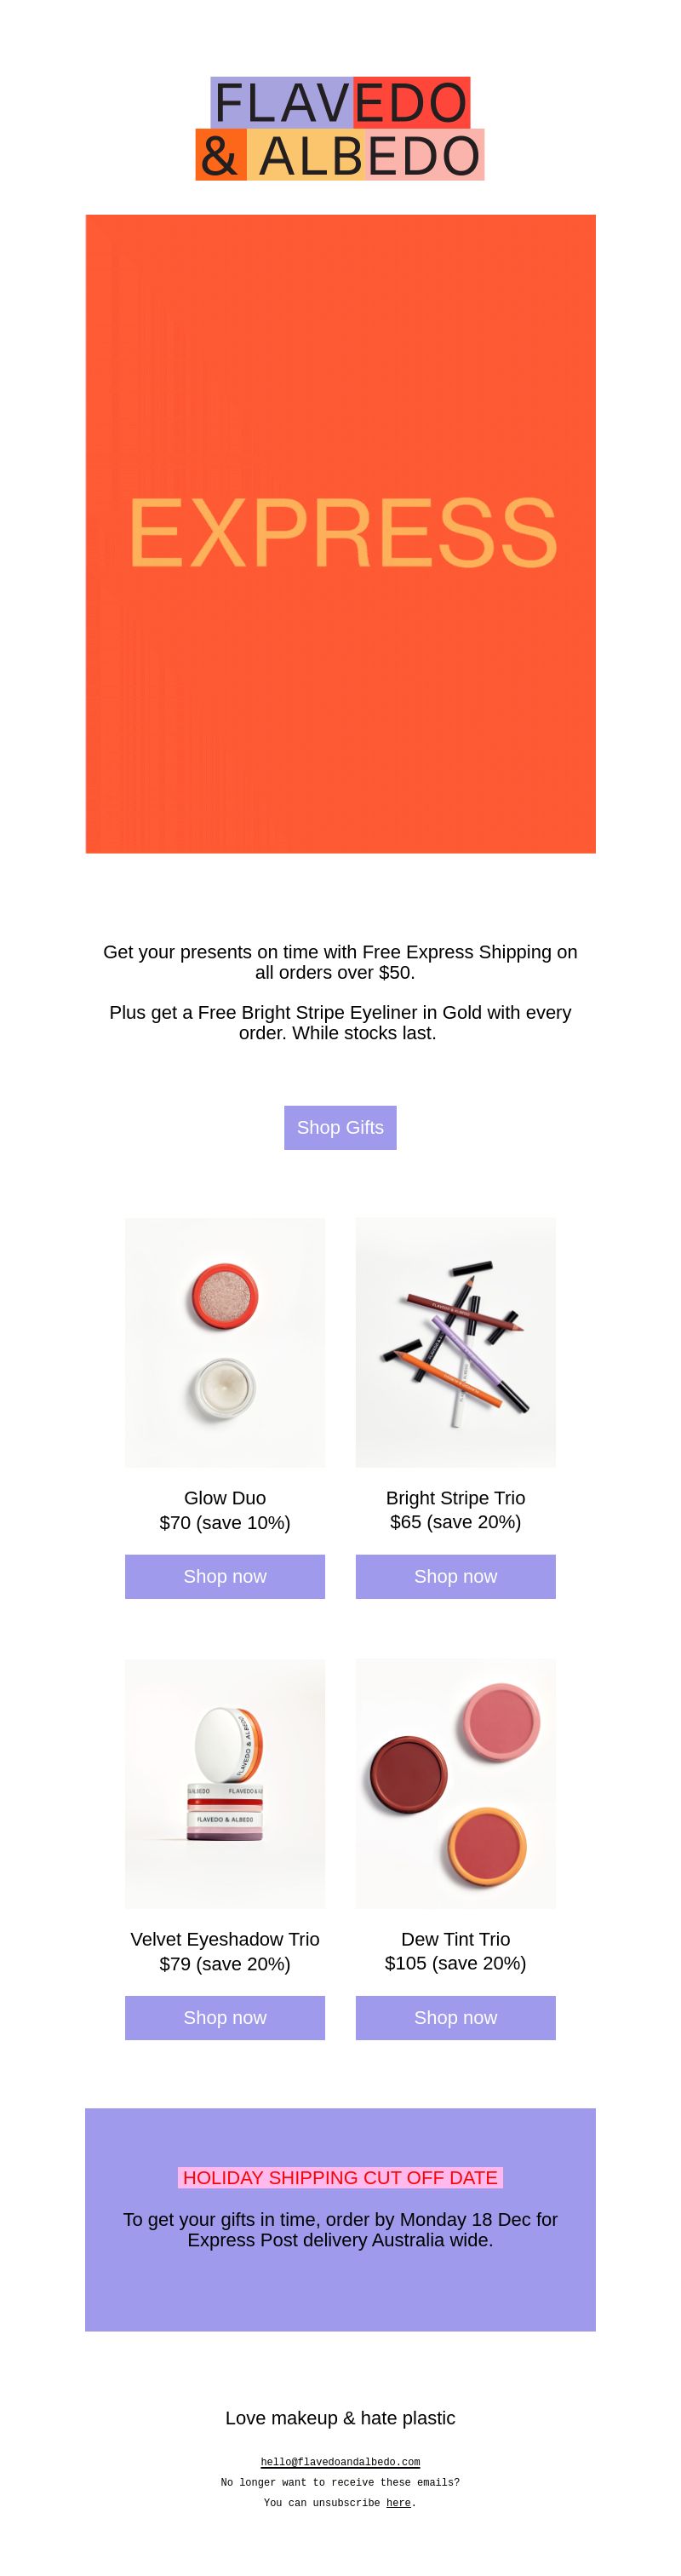Select the Velvet Eyeshadow Trio title text
Viewport: 681px width, 2576px height.
click(225, 1938)
